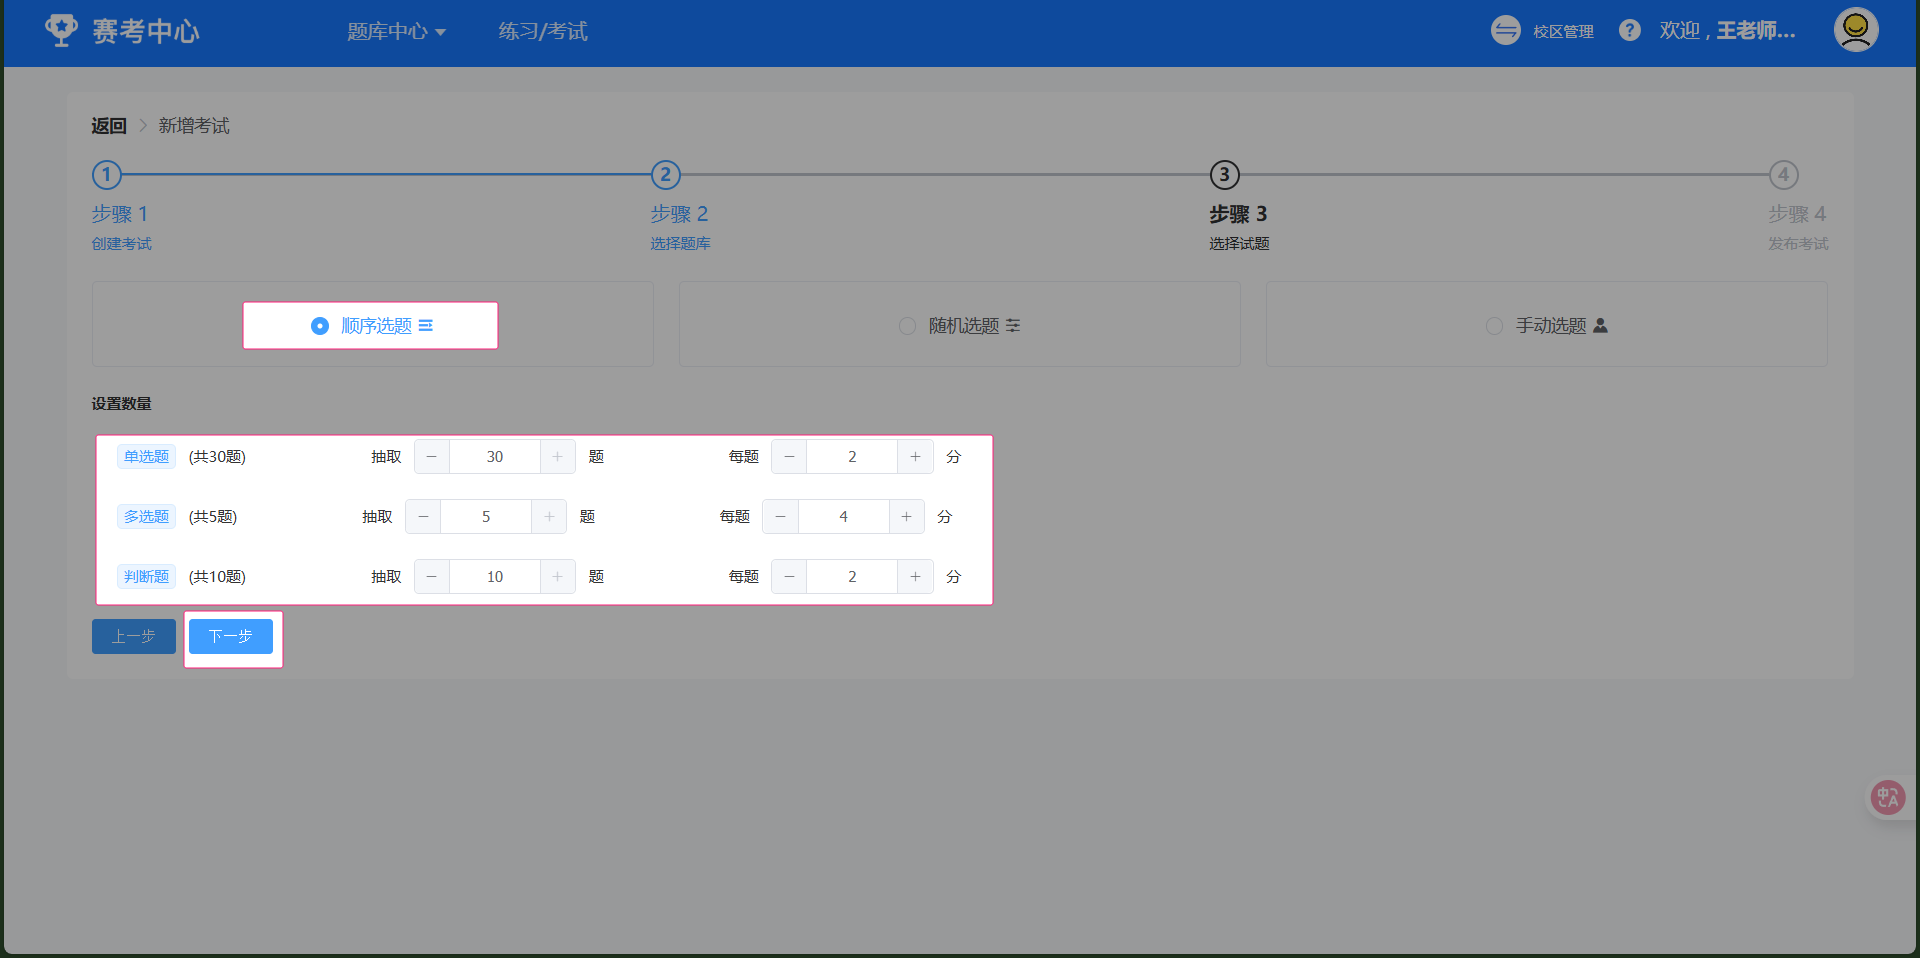
Task: Click the 判断题 tag
Action: point(146,577)
